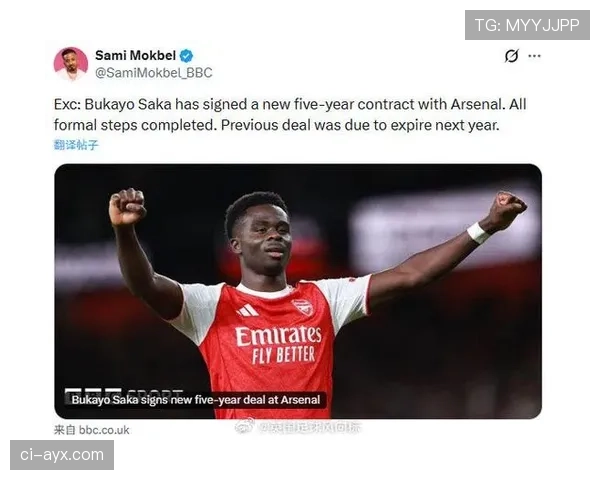This screenshot has width=600, height=480.
Task: Click the Adidas logo on the shirt
Action: (x=248, y=310)
